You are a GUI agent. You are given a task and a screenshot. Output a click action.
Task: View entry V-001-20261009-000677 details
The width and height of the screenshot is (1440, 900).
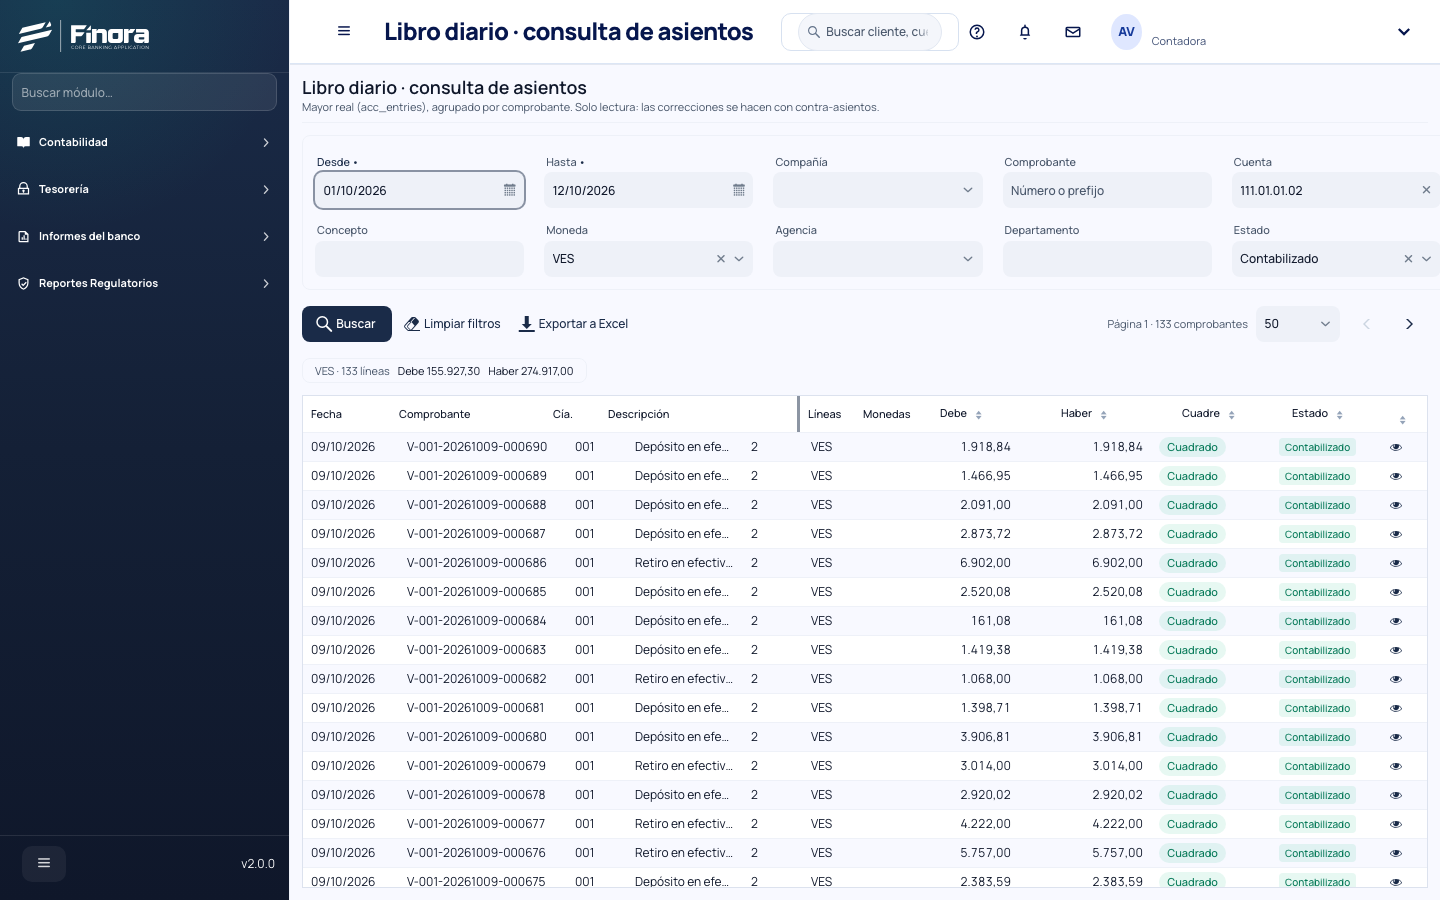(1396, 824)
